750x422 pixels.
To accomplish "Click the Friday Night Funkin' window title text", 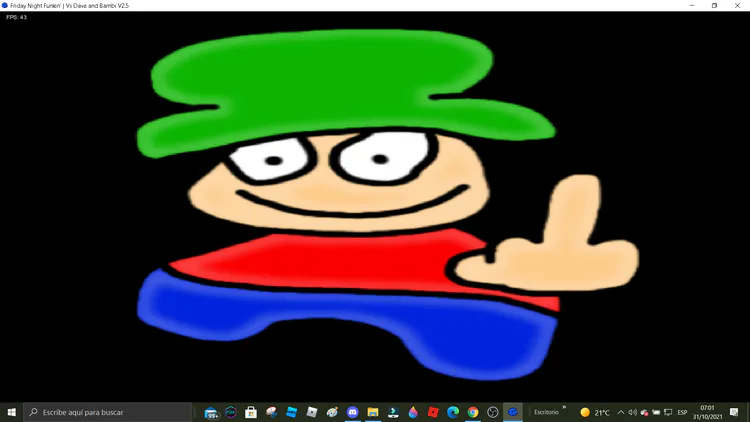I will (69, 6).
